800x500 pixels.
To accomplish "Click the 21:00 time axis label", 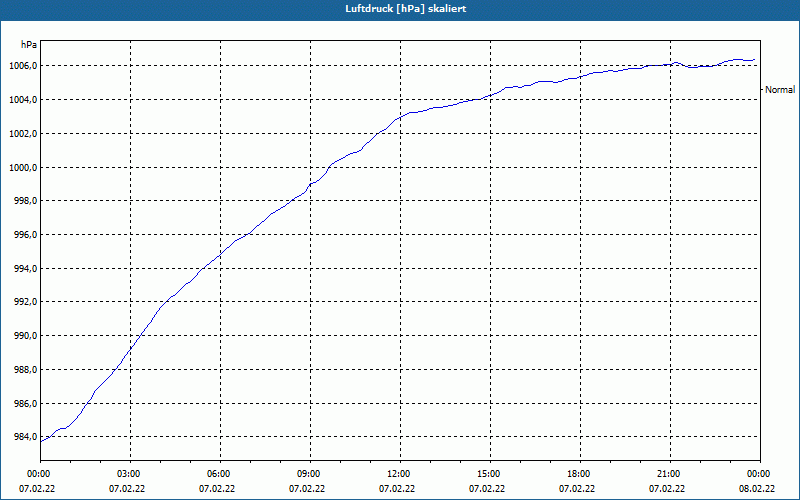I will click(x=670, y=474).
